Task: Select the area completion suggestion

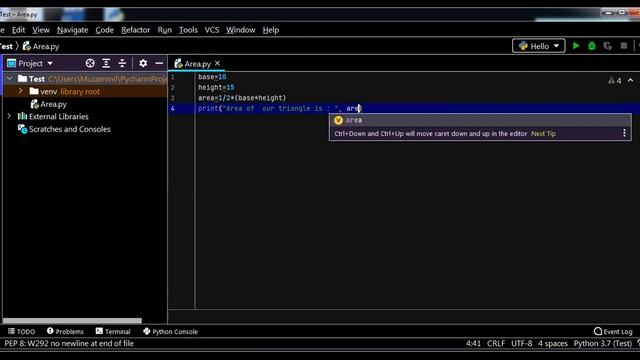Action: (x=480, y=120)
